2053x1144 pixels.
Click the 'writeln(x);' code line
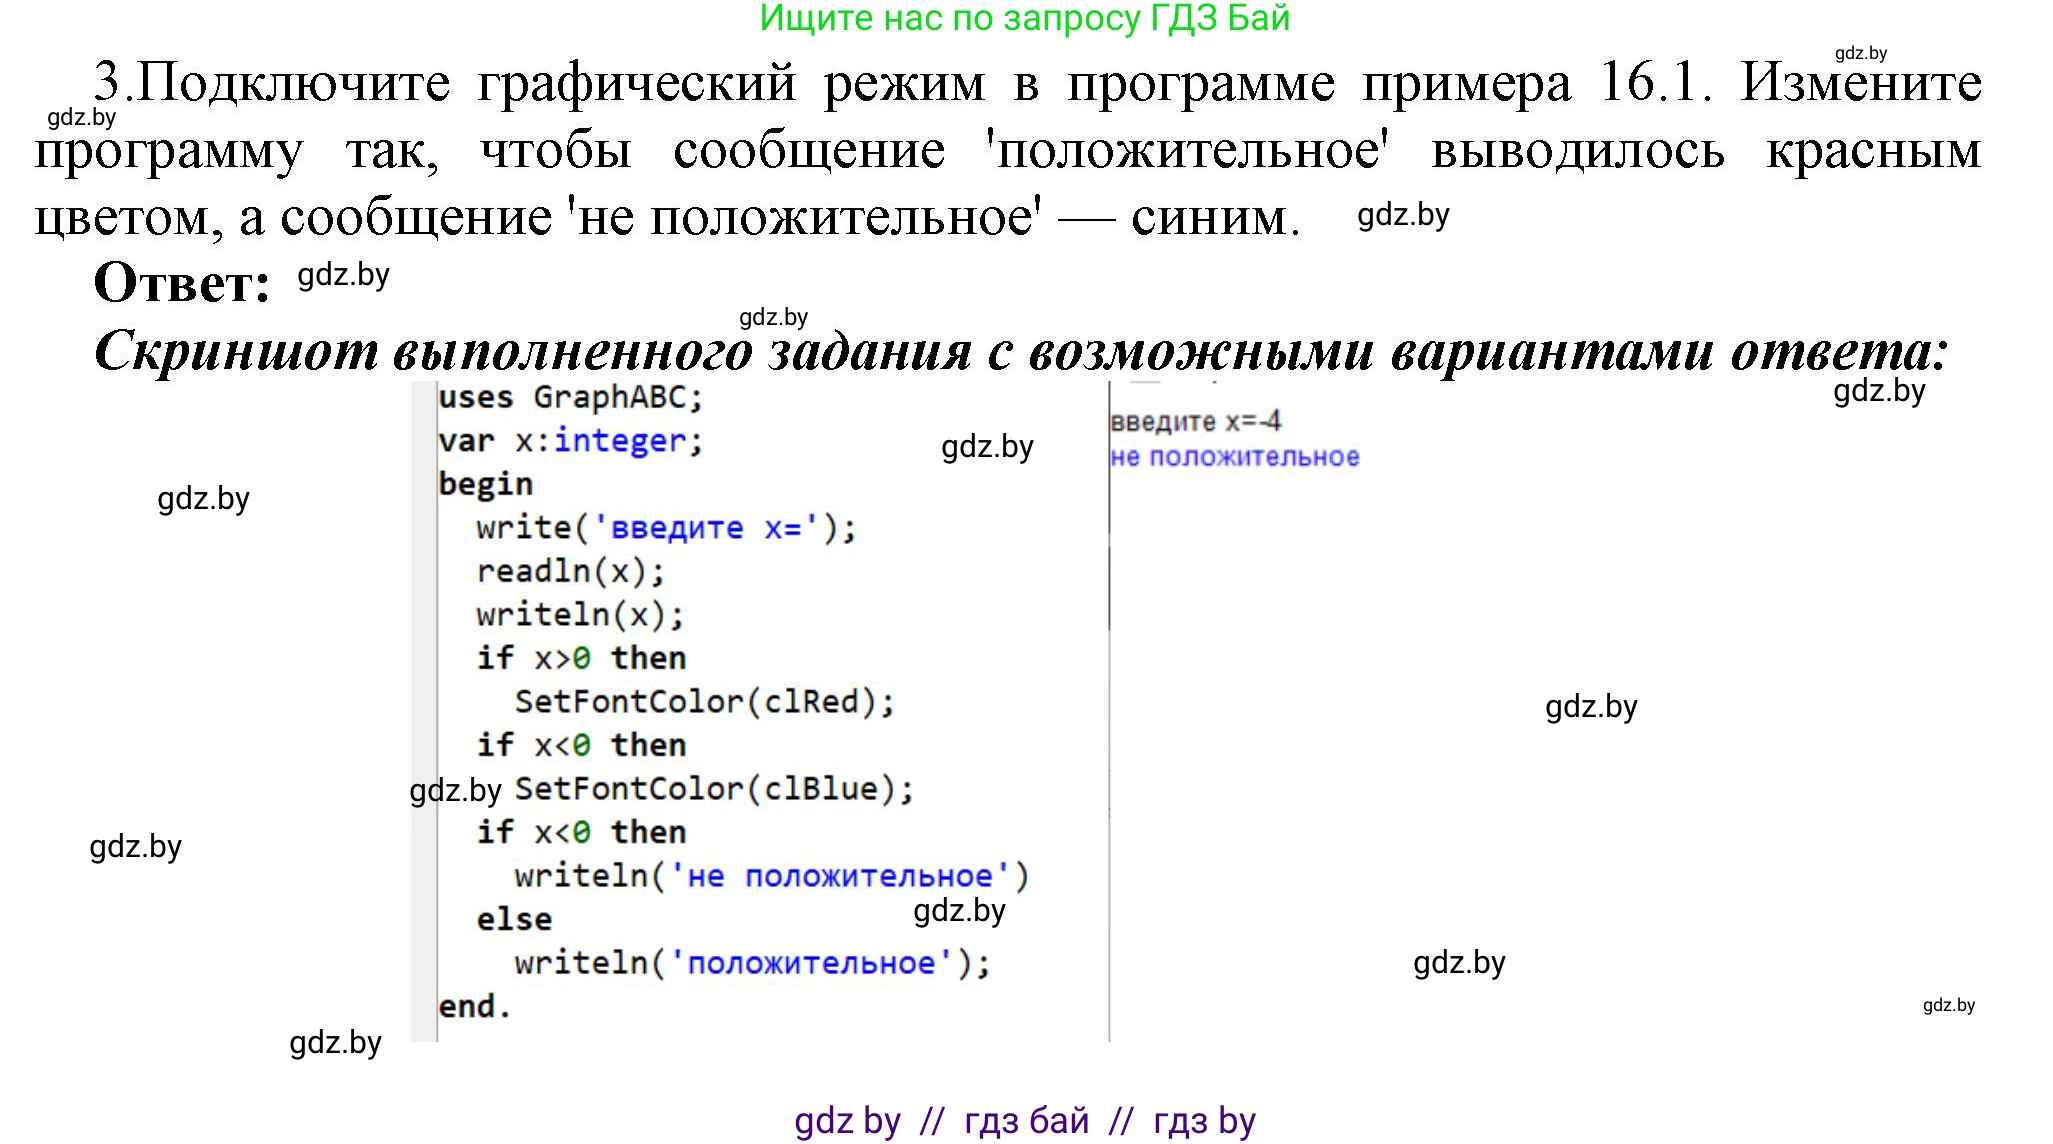[x=581, y=615]
